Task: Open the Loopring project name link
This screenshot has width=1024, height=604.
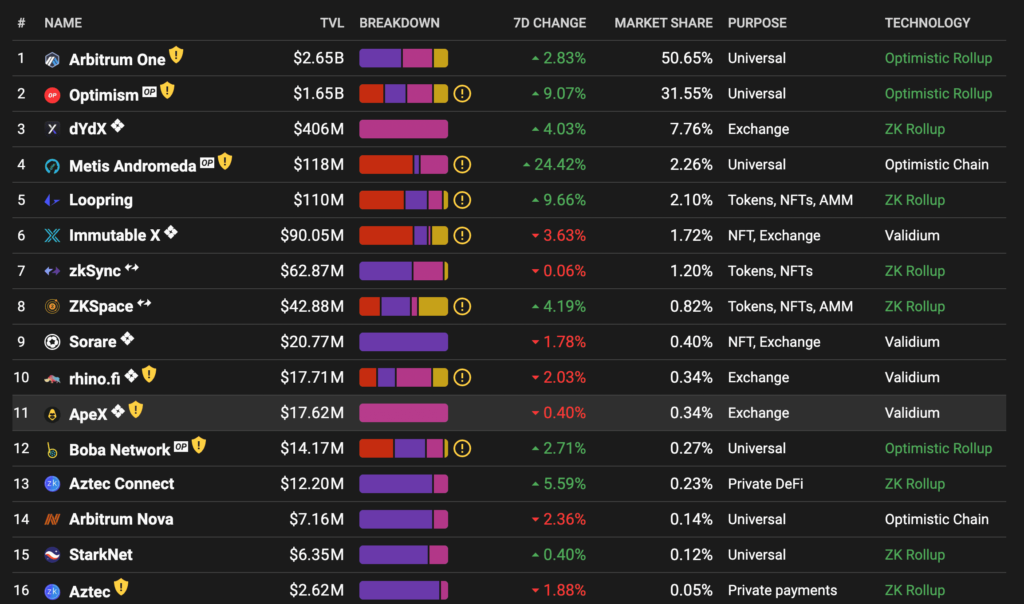Action: click(x=101, y=200)
